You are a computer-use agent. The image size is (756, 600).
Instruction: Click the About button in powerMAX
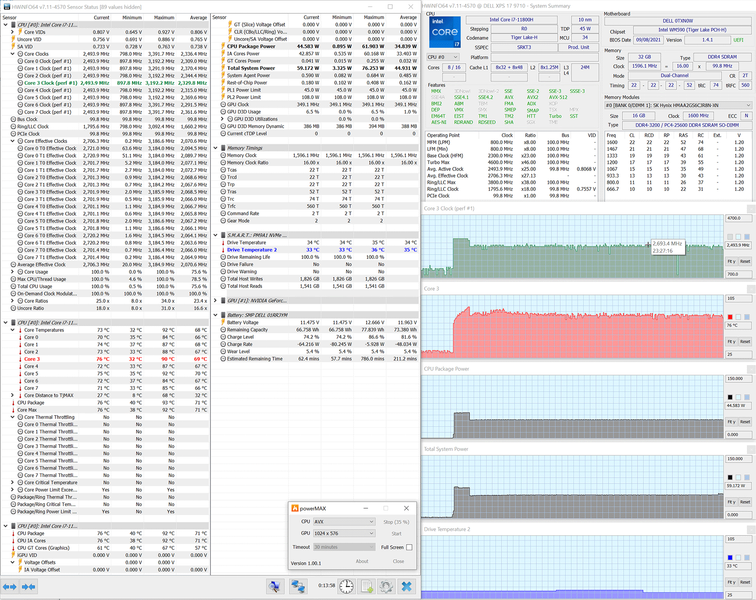[x=362, y=561]
